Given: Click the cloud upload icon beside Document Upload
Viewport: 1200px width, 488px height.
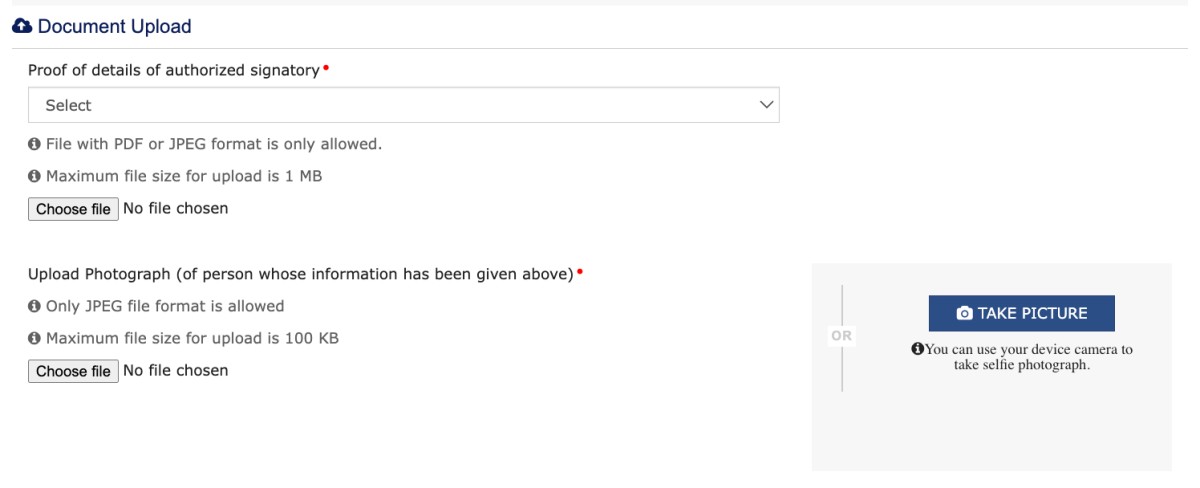Looking at the screenshot, I should 22,26.
